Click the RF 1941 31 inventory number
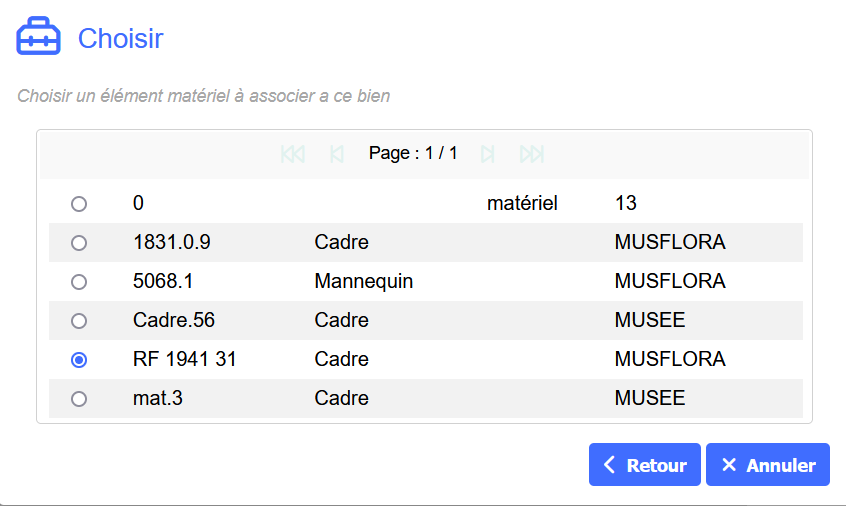This screenshot has height=506, width=846. 184,360
